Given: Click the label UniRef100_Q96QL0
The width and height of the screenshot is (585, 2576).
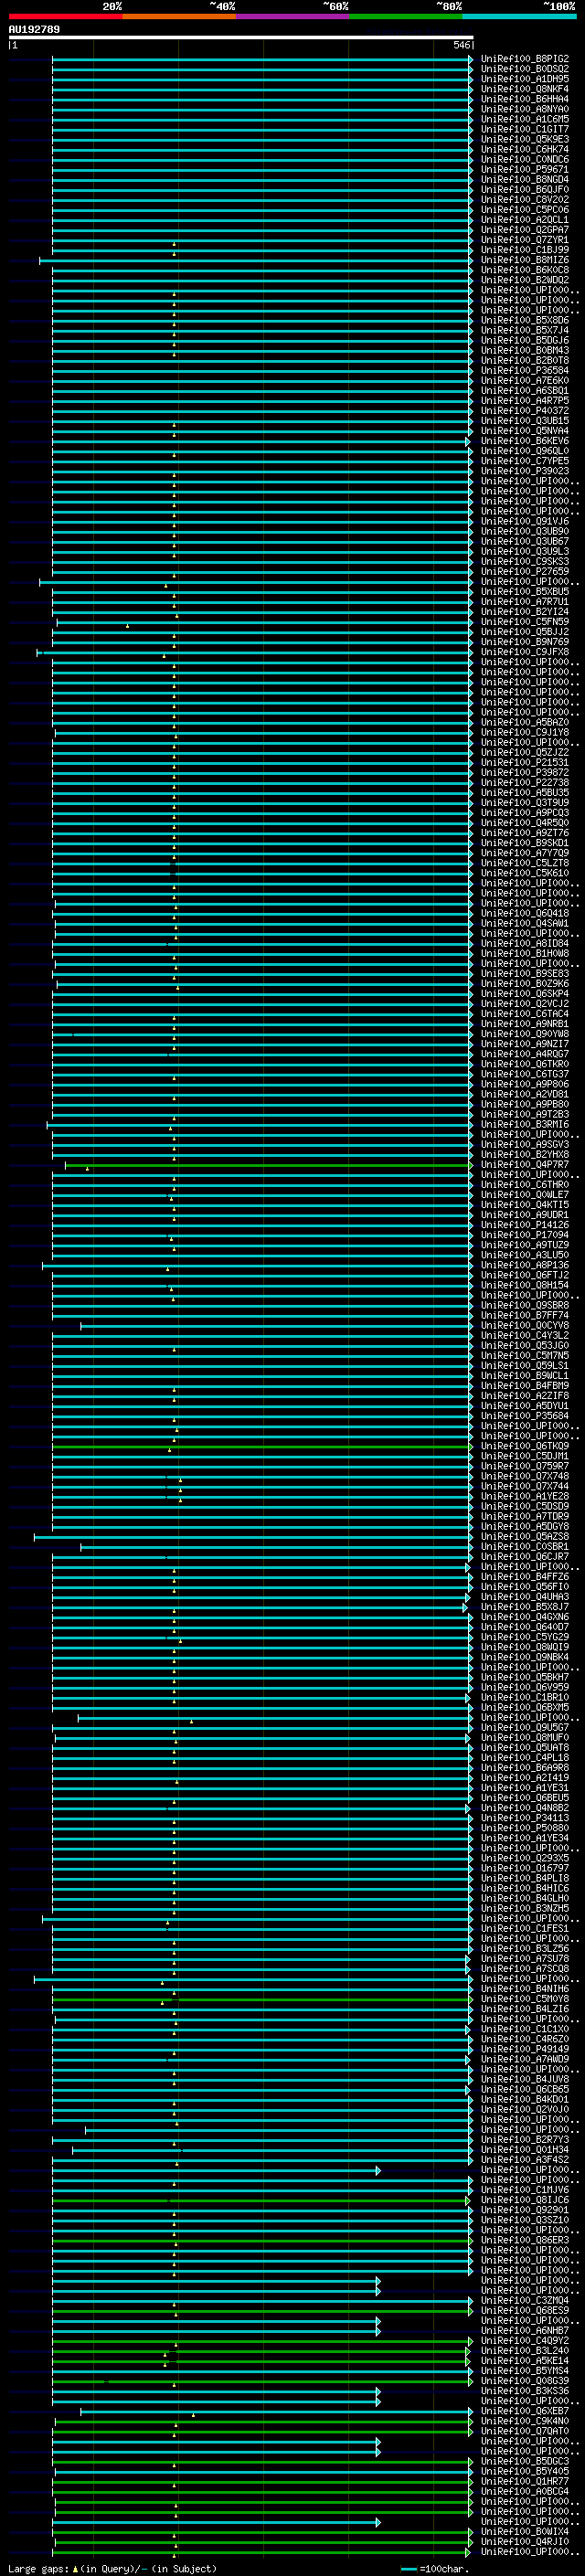Looking at the screenshot, I should tap(525, 451).
